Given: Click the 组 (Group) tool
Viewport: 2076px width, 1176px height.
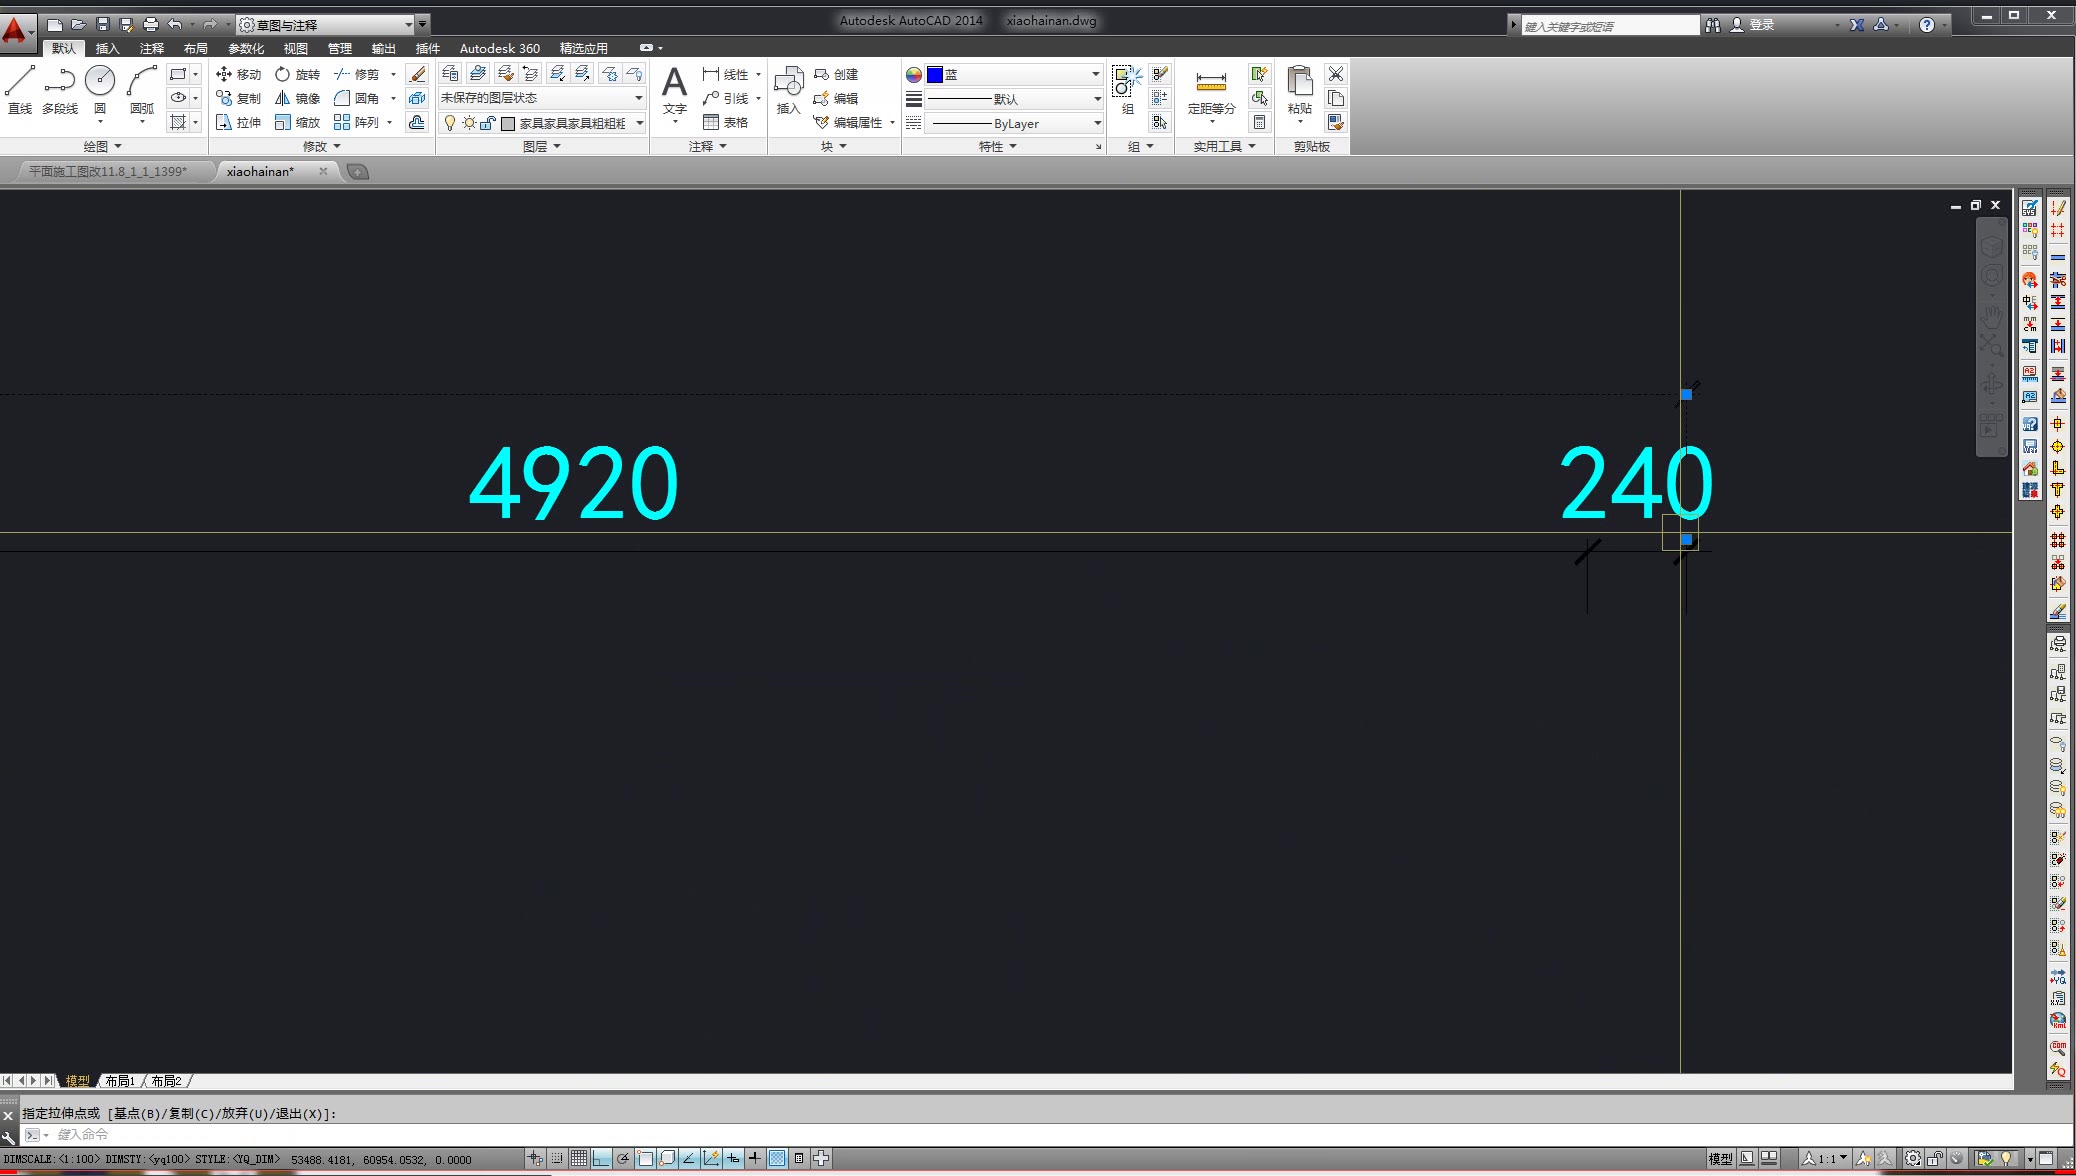Looking at the screenshot, I should pyautogui.click(x=1127, y=90).
